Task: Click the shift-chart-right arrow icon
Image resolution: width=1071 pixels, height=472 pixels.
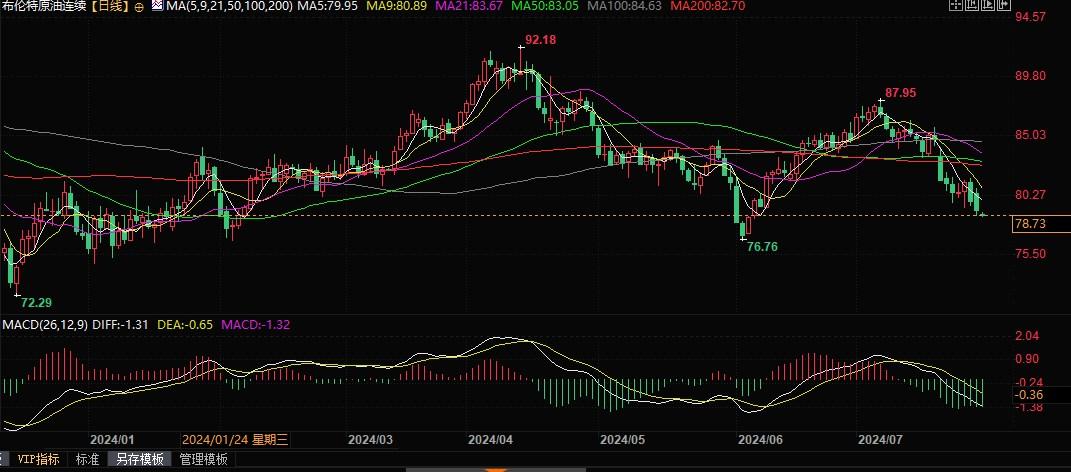Action: [x=988, y=5]
